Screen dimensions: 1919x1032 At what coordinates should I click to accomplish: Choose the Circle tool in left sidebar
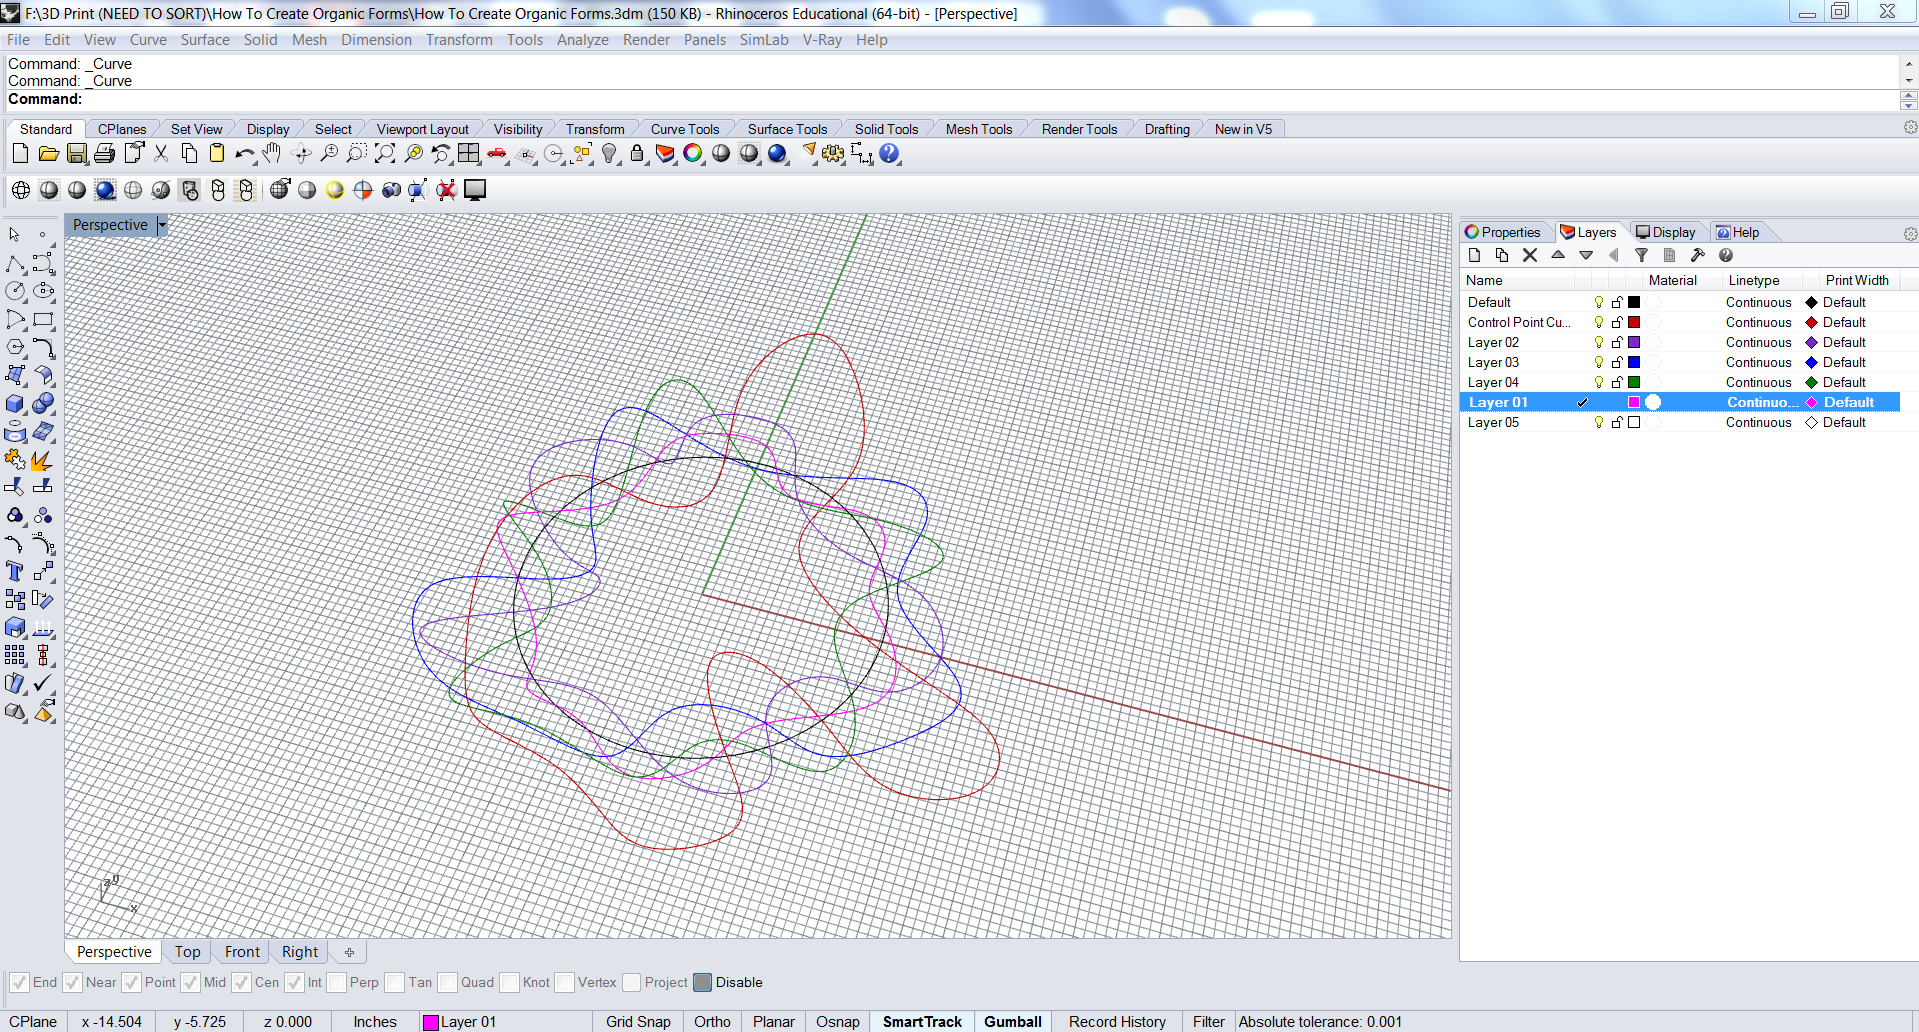click(16, 291)
